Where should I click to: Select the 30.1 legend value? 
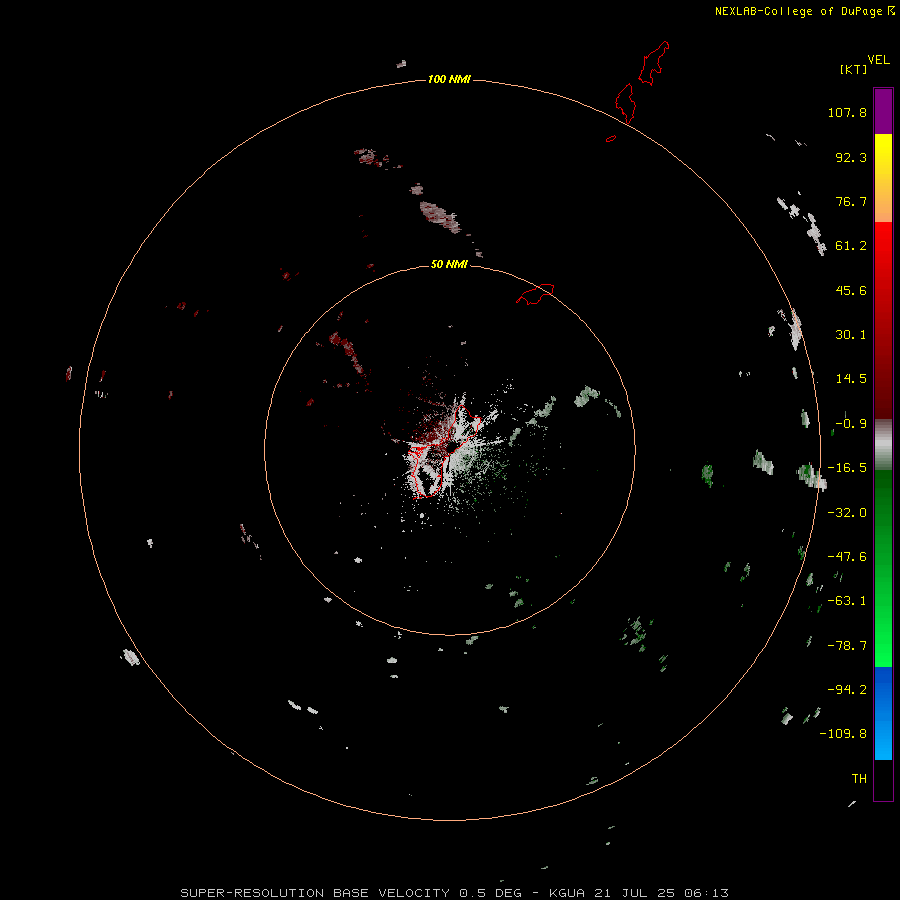pos(851,335)
